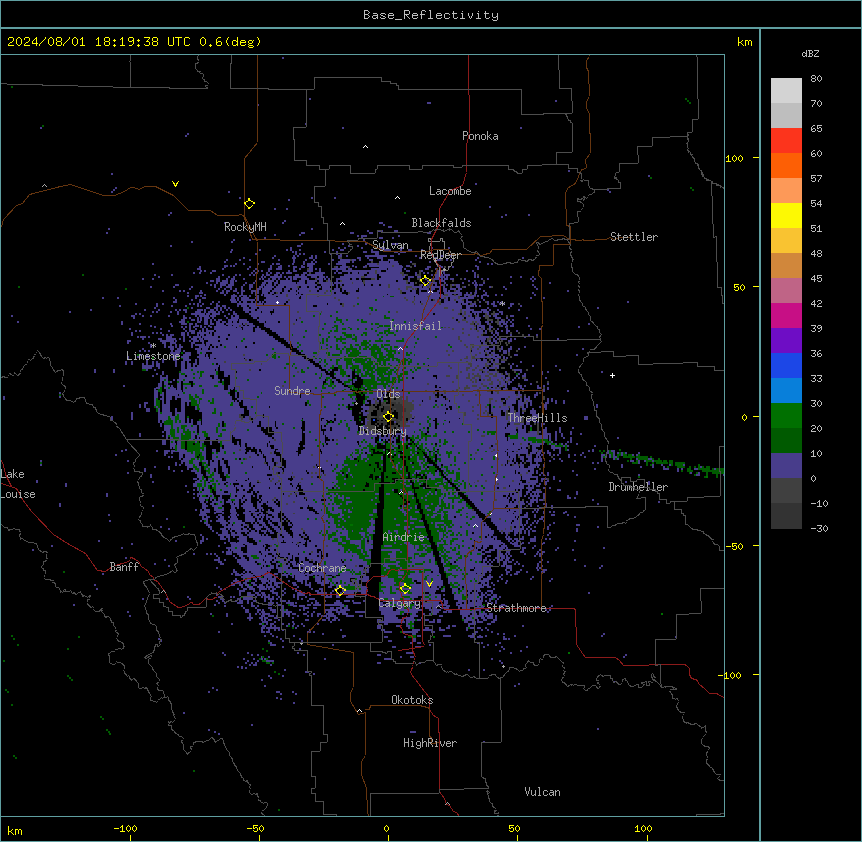862x842 pixels.
Task: Click the Airdrie city label
Action: coord(404,537)
